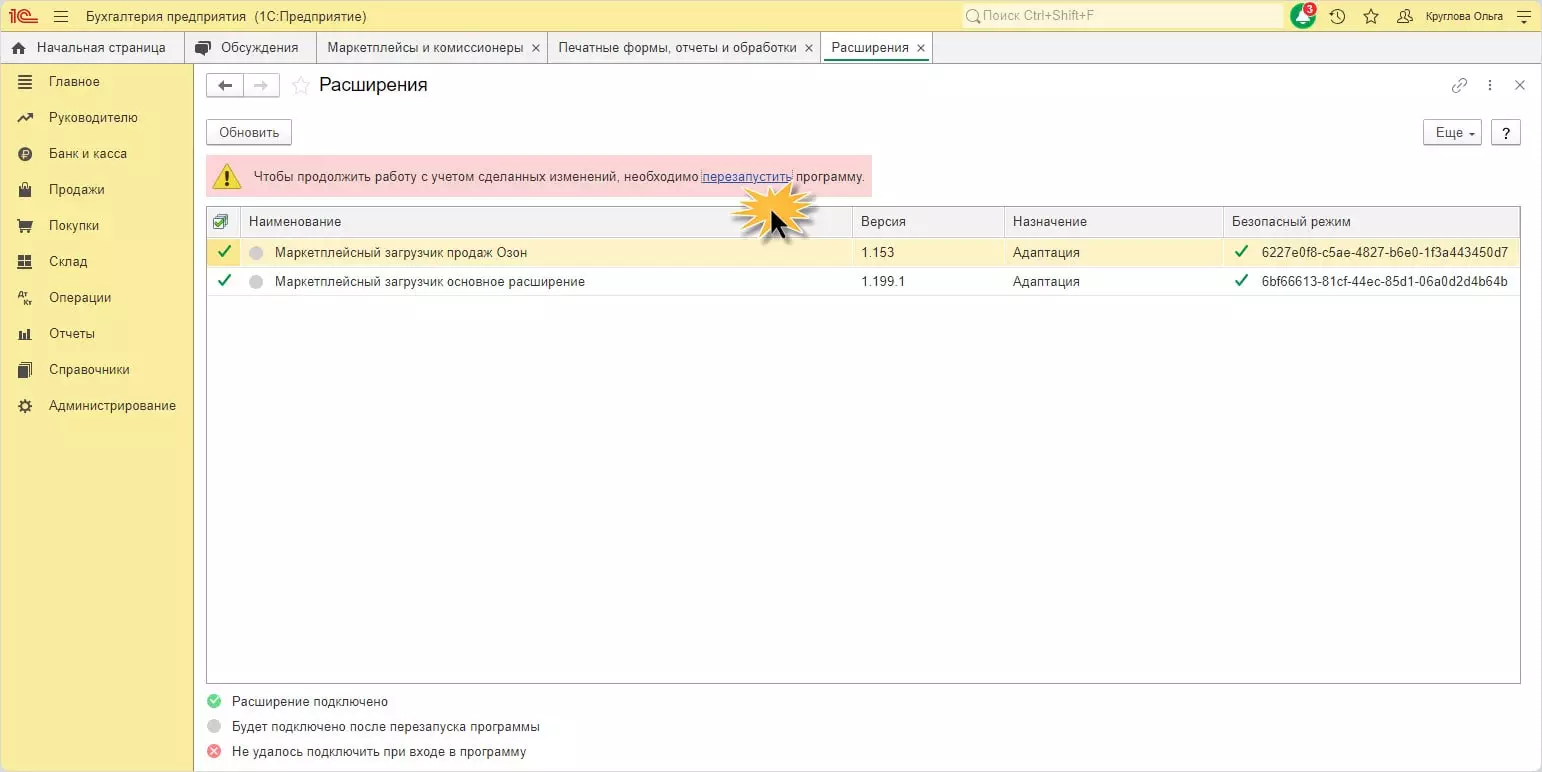Toggle the check-all header icon in the table
Viewport: 1542px width, 772px height.
click(x=221, y=222)
